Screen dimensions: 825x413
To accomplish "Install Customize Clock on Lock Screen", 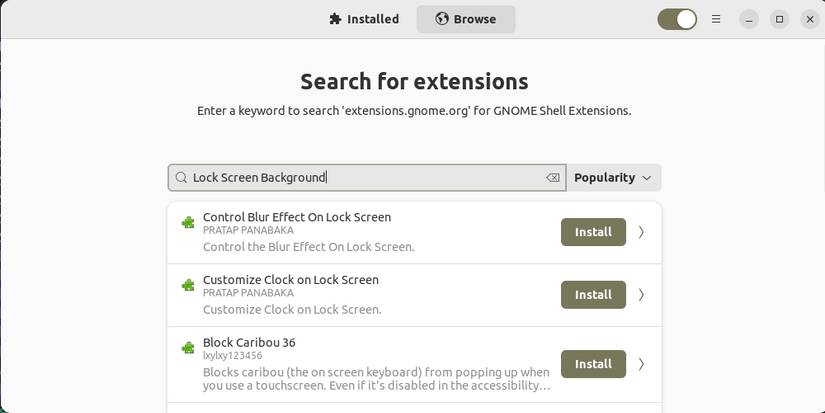I will pyautogui.click(x=593, y=295).
